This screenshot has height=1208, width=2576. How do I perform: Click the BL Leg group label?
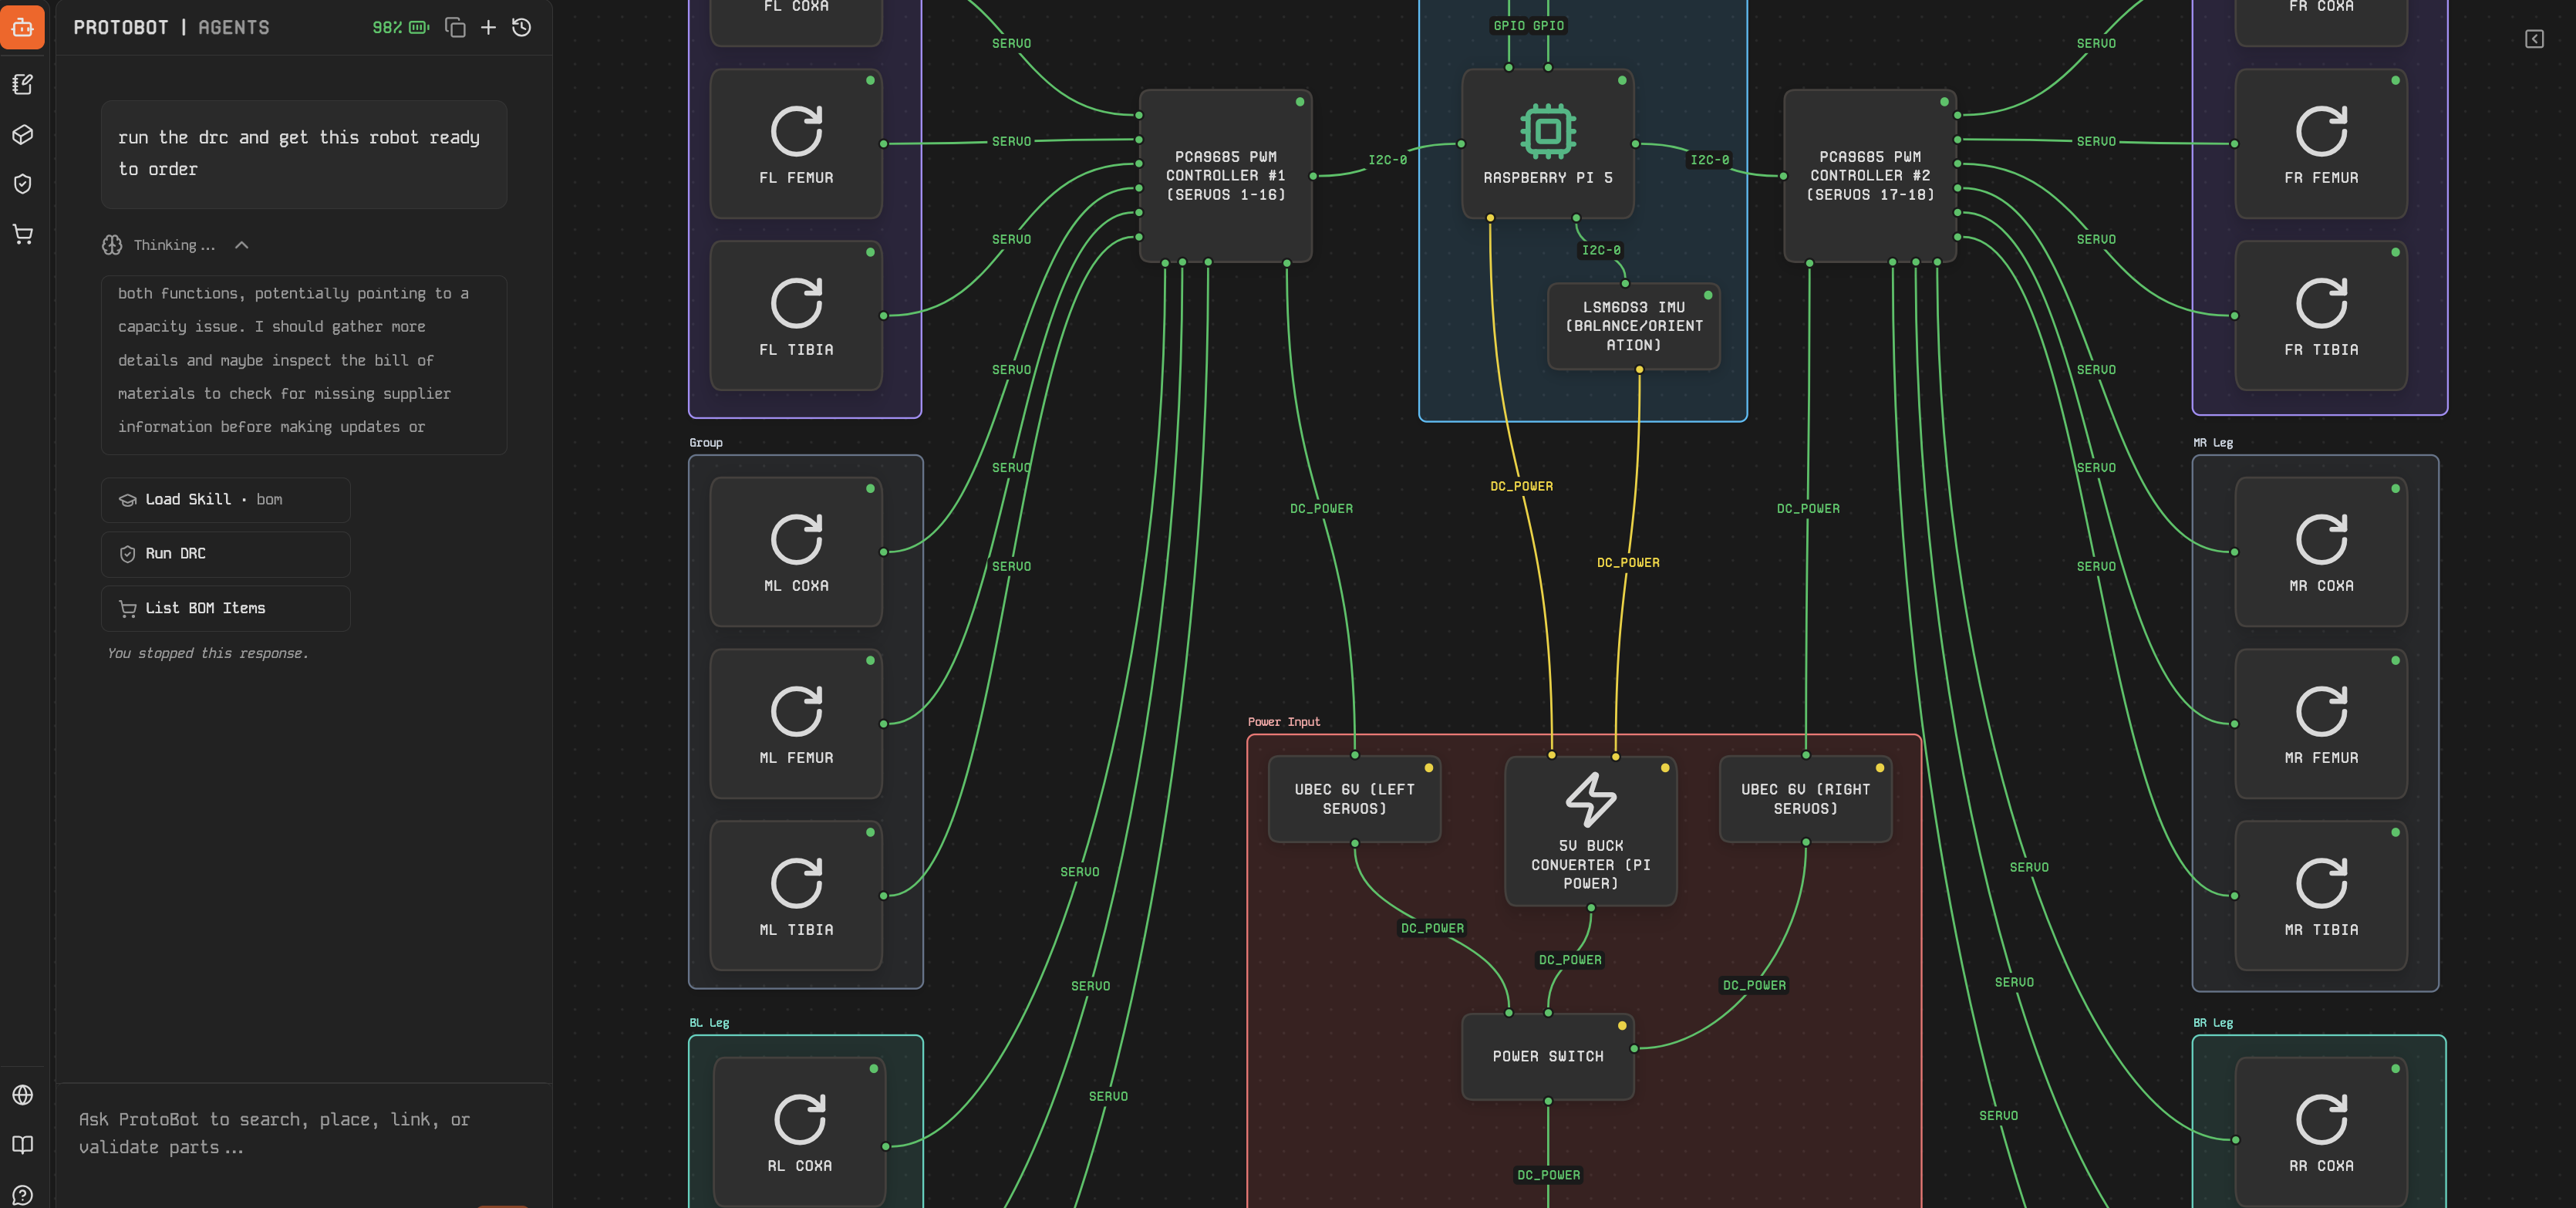click(x=709, y=1023)
